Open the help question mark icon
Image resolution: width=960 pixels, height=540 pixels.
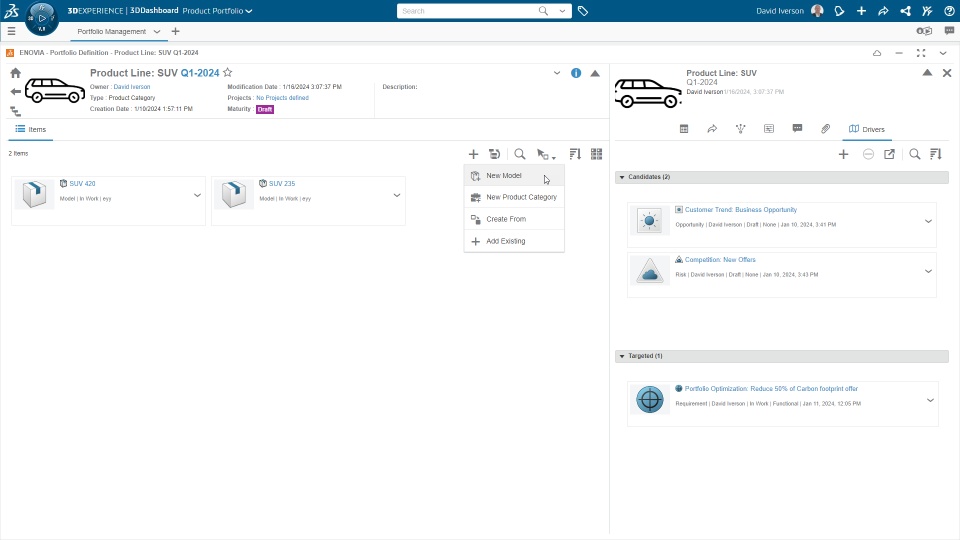(x=949, y=11)
